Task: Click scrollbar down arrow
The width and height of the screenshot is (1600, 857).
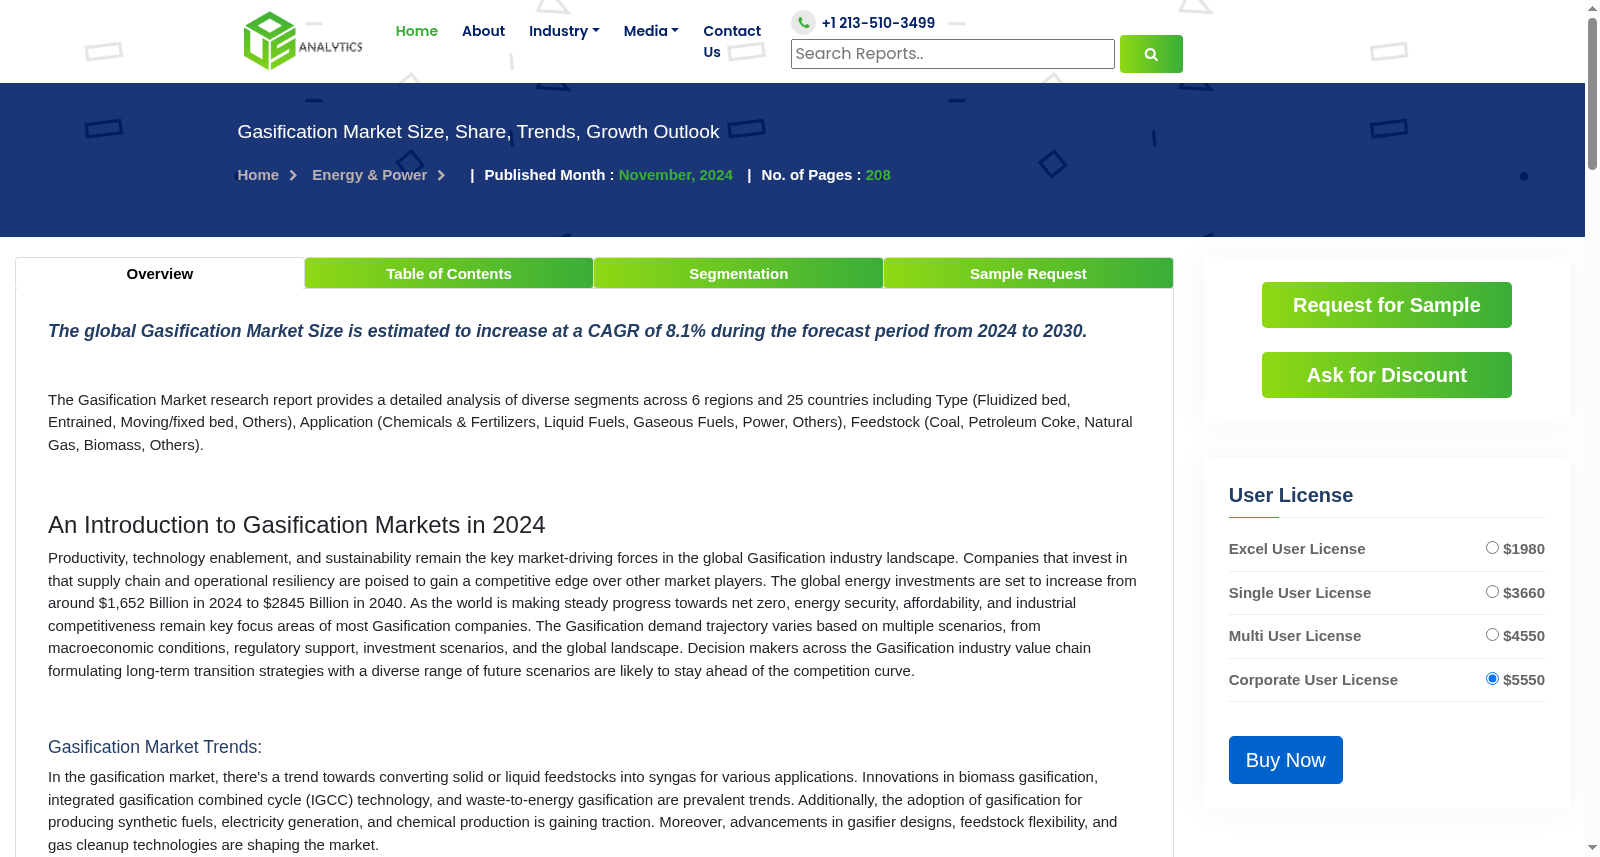Action: 1592,848
